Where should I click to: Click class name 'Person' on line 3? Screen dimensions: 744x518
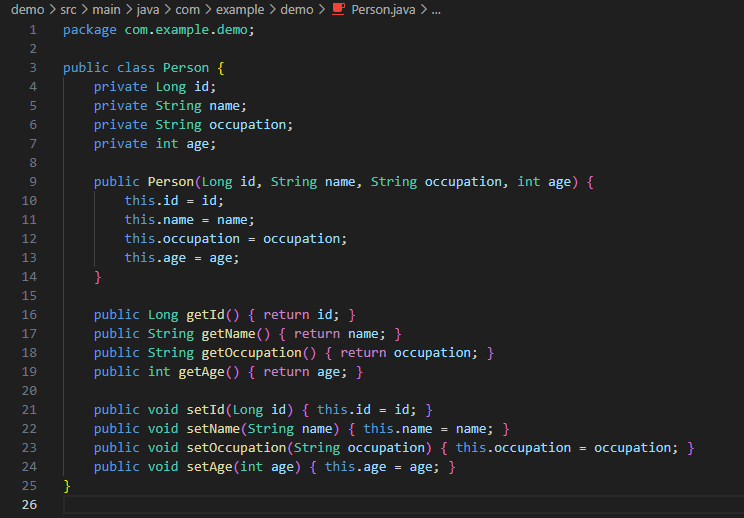(186, 68)
